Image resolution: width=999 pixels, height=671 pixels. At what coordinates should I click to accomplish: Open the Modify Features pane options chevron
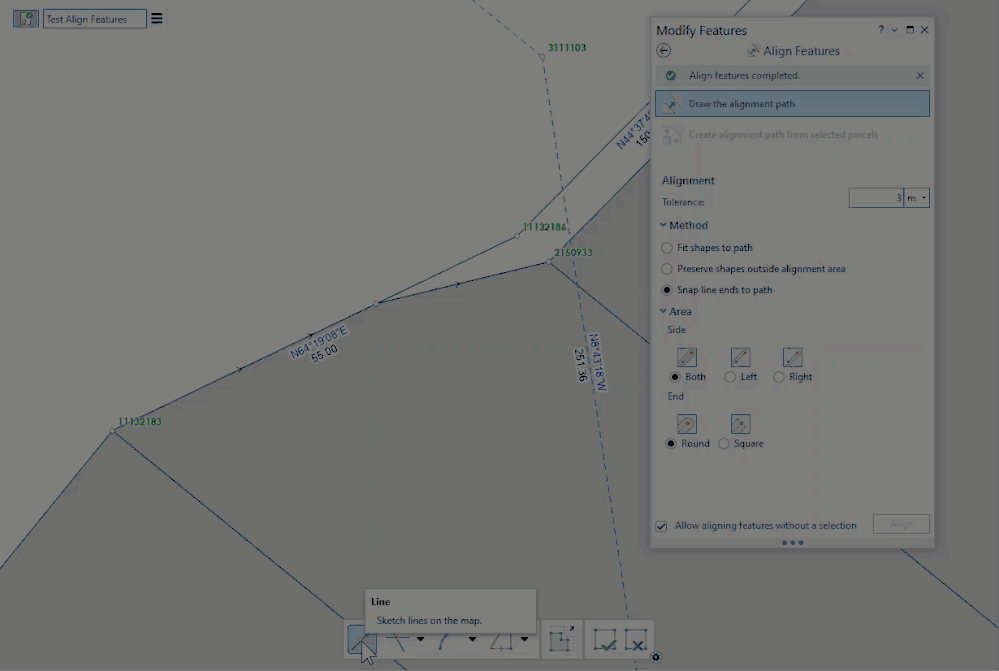click(x=894, y=30)
